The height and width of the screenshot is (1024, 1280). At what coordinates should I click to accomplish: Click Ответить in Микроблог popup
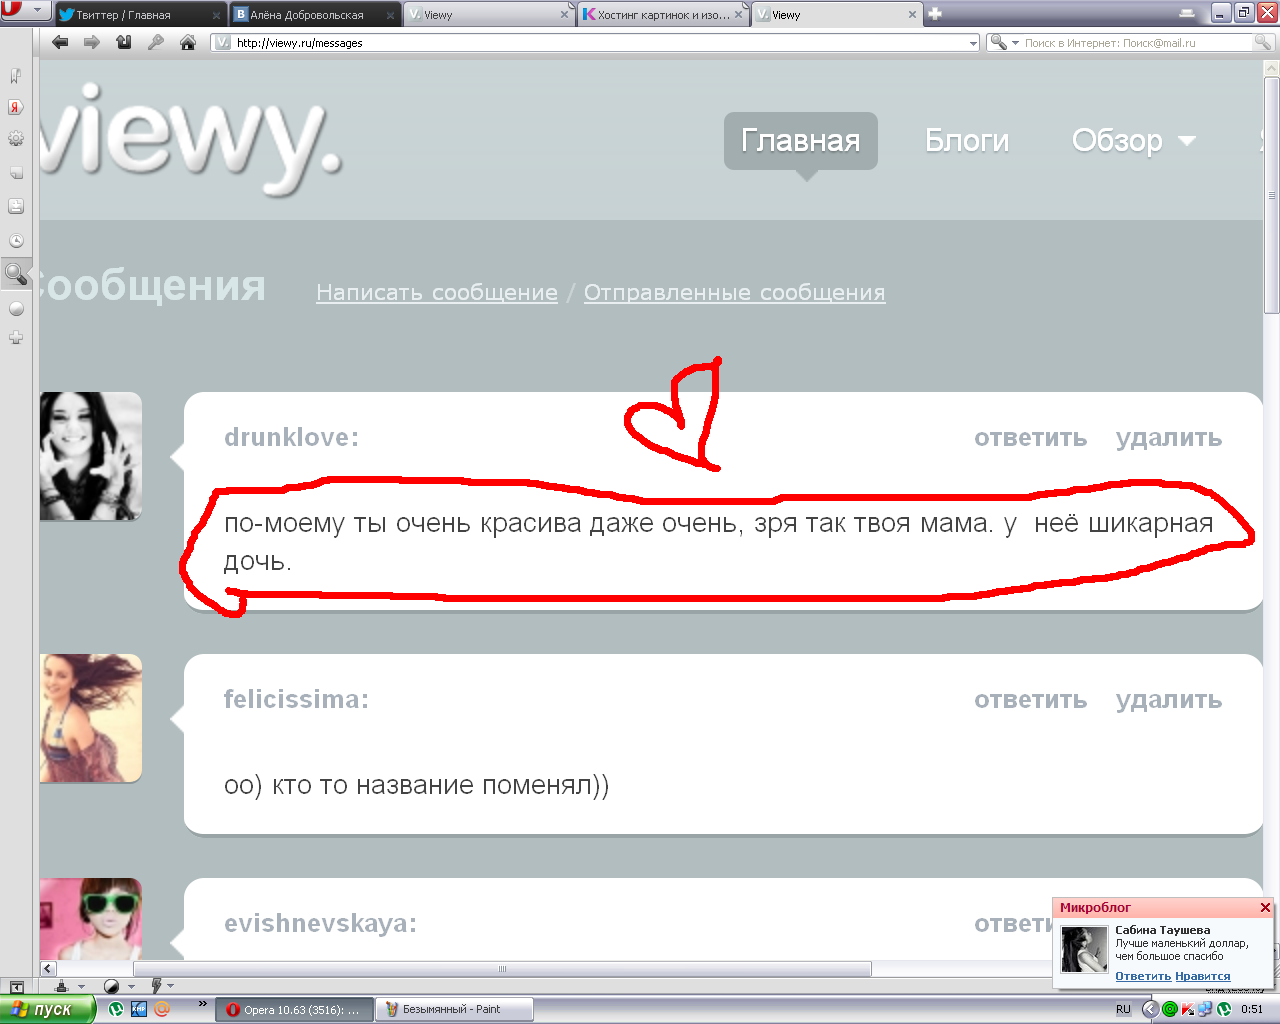point(1143,976)
